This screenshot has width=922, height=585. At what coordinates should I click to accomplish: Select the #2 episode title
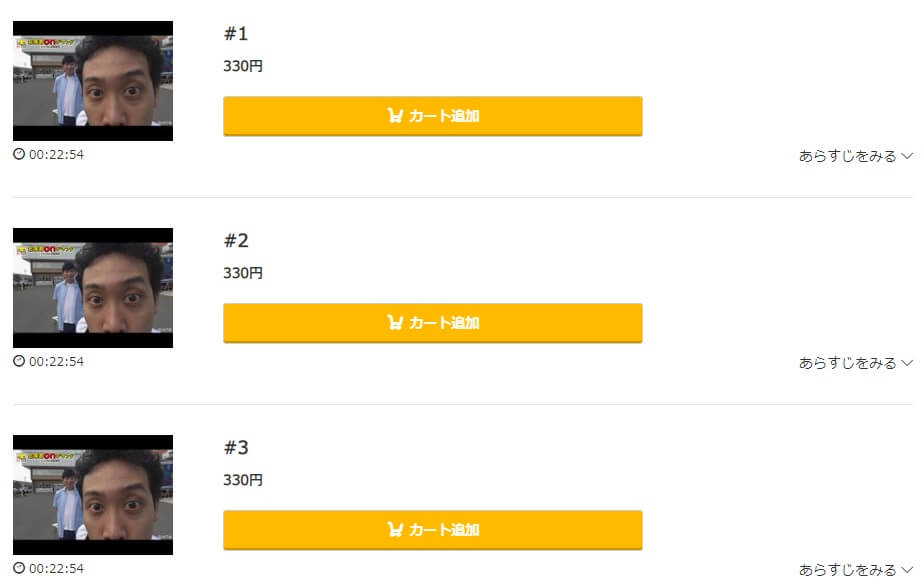pos(236,240)
